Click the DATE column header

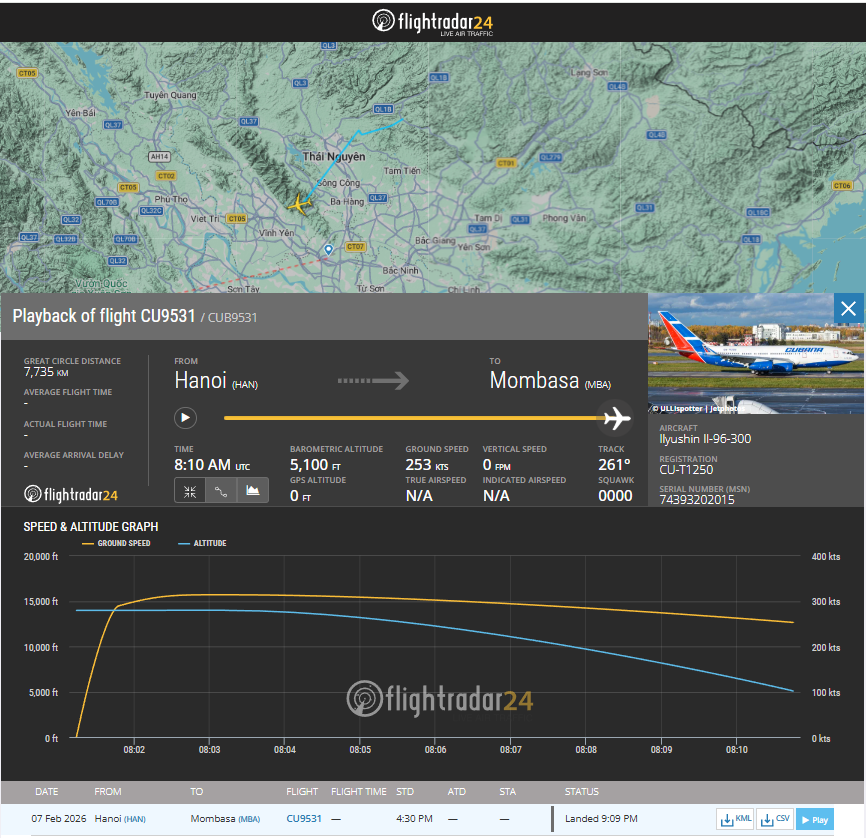click(x=46, y=792)
